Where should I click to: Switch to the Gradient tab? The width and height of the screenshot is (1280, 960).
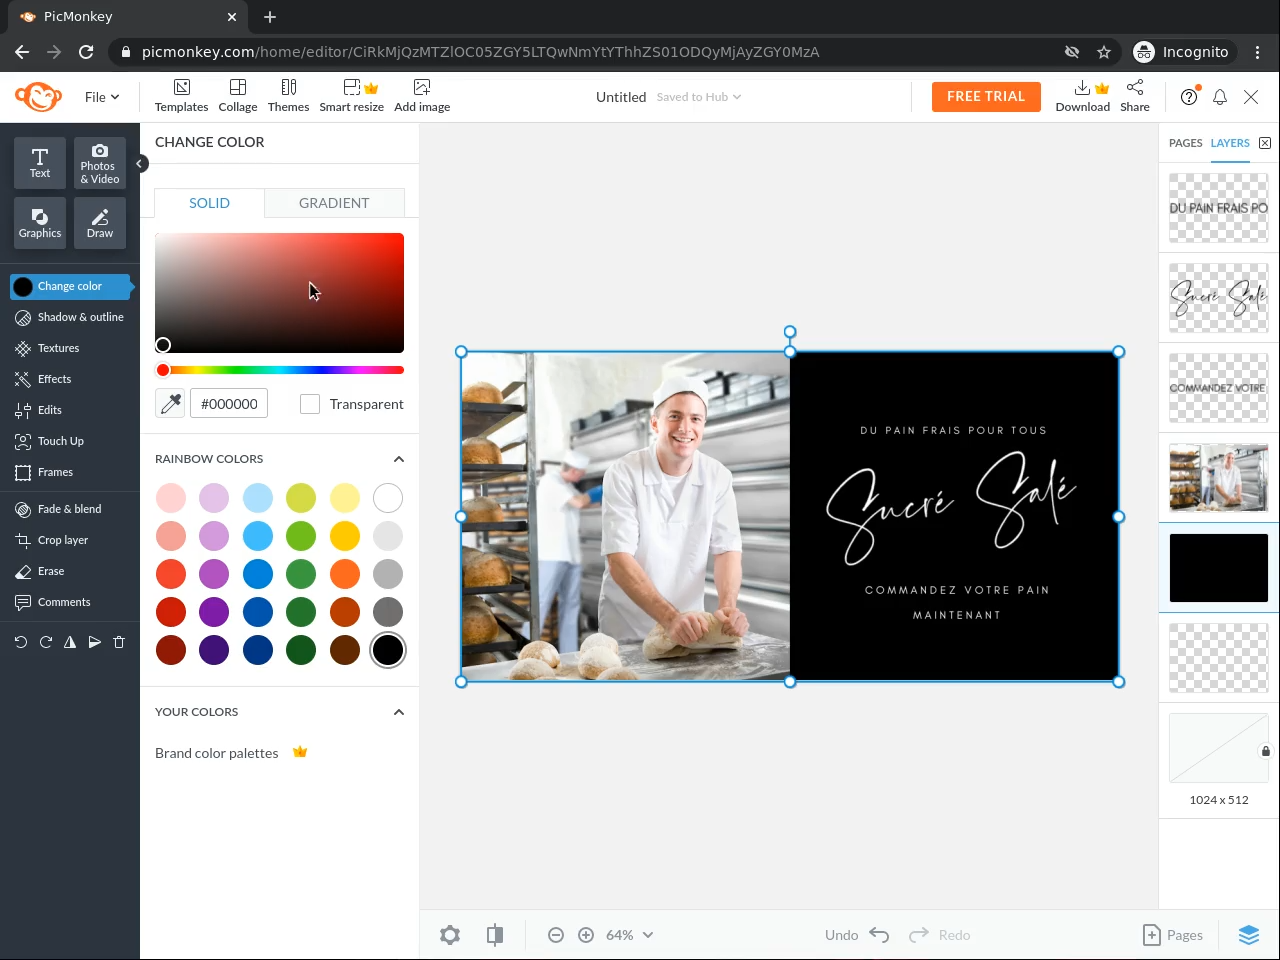[x=334, y=203]
